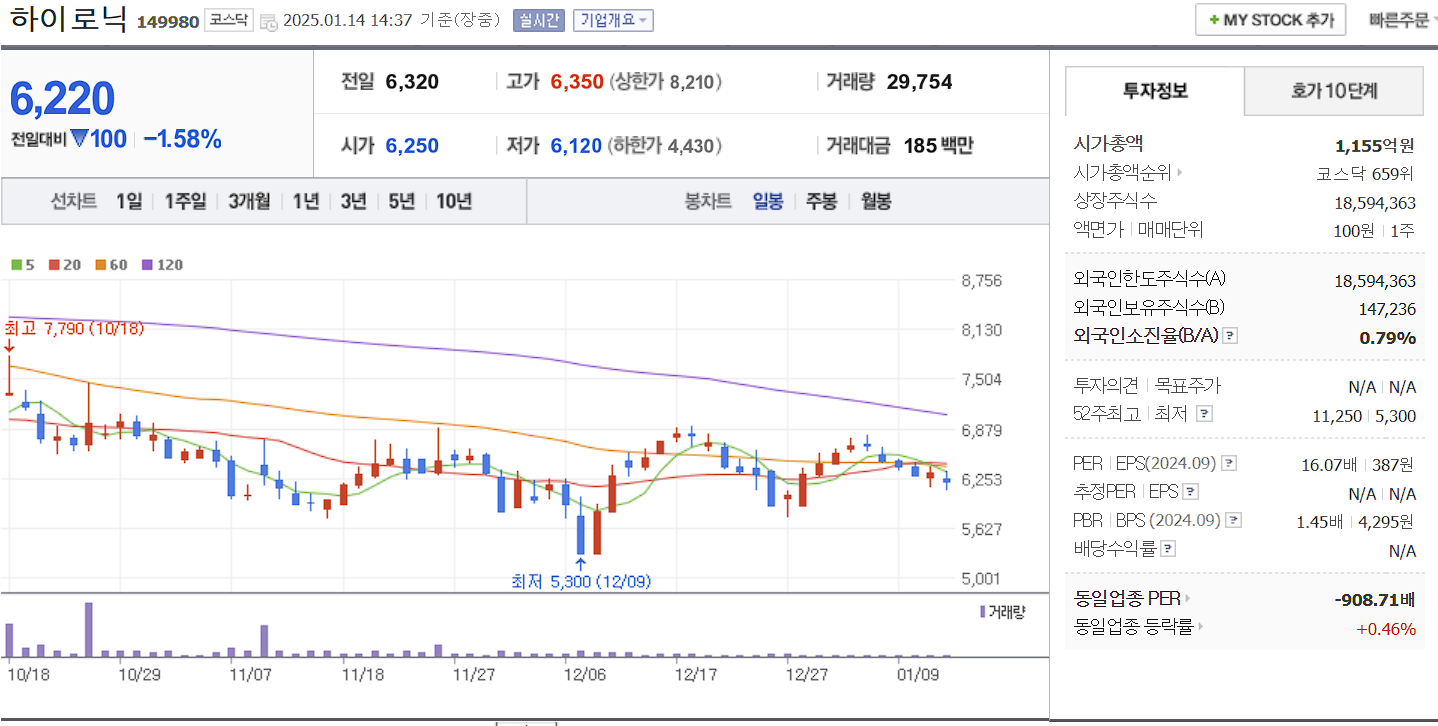Open the PBR/BPS(2024.09) help icon

tap(1234, 519)
